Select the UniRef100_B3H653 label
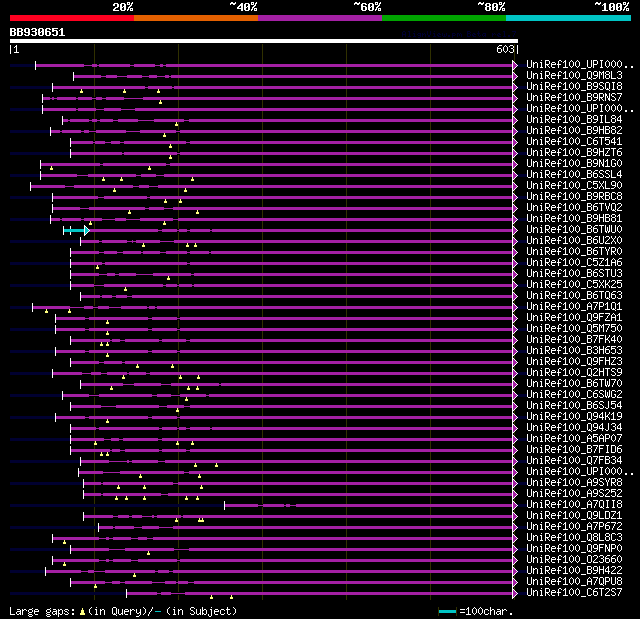640x619 pixels. click(x=574, y=351)
